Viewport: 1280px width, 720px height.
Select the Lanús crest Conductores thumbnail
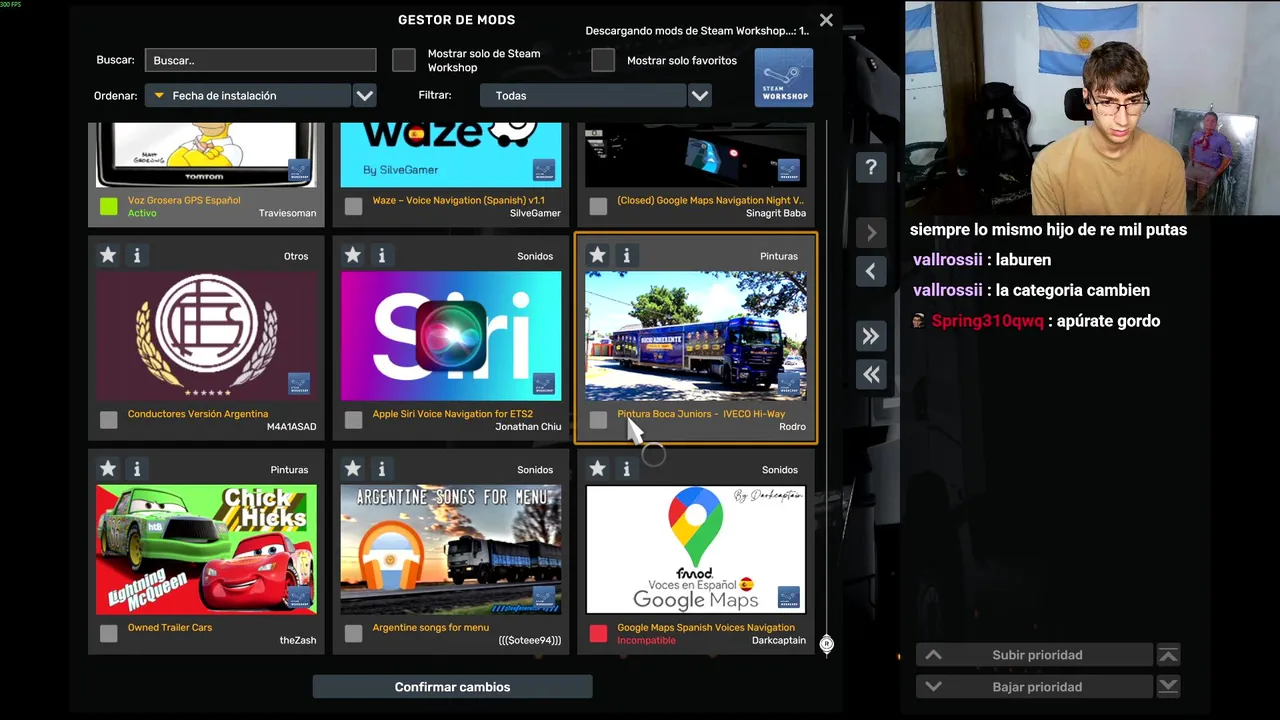(x=206, y=336)
